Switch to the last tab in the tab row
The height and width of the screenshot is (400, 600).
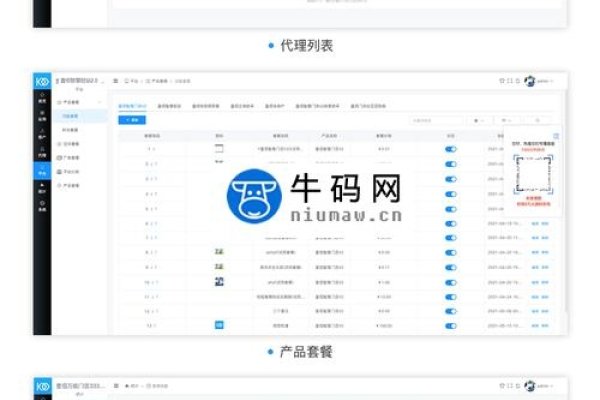click(x=368, y=106)
